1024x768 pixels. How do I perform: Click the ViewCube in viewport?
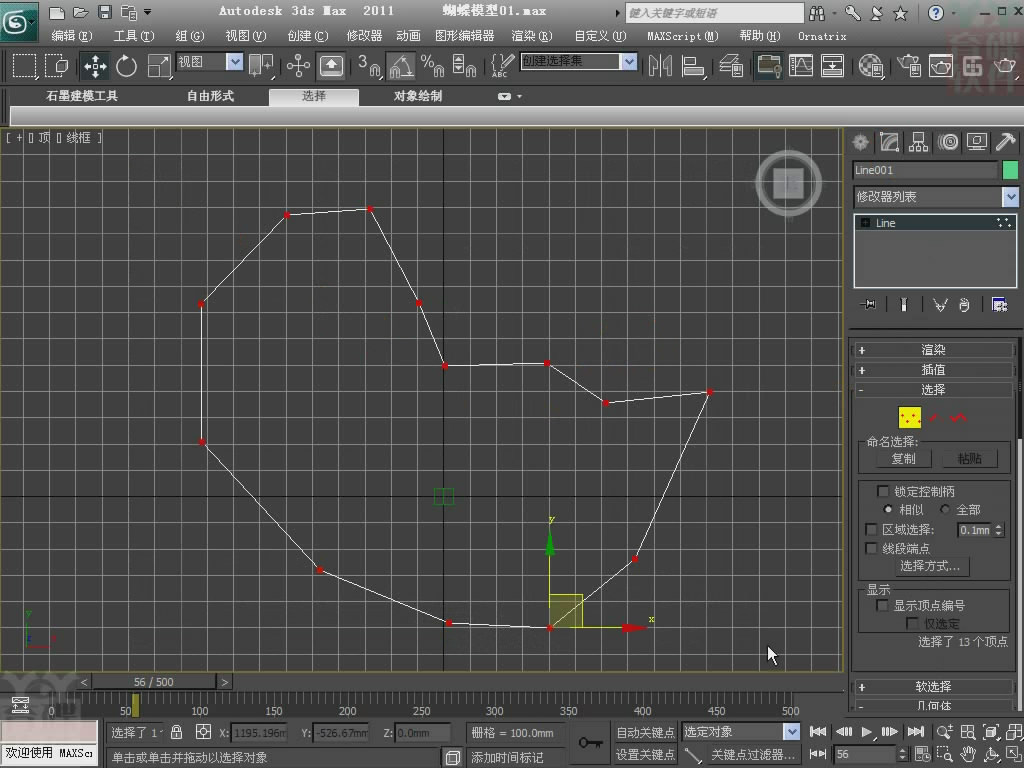(x=788, y=184)
